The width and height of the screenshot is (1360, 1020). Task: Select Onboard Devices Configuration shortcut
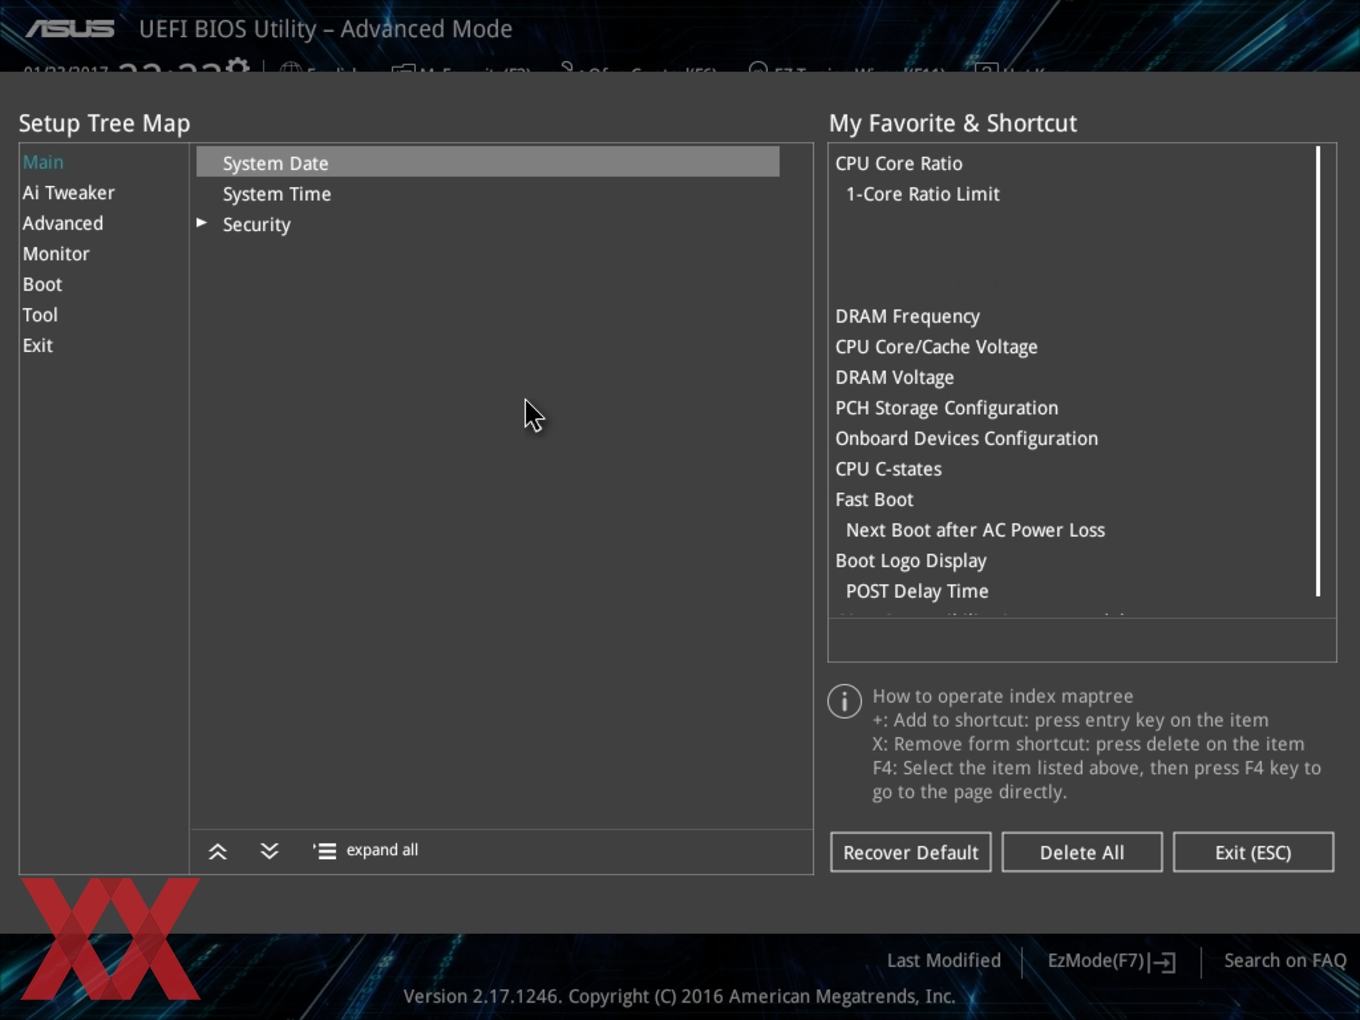click(966, 438)
